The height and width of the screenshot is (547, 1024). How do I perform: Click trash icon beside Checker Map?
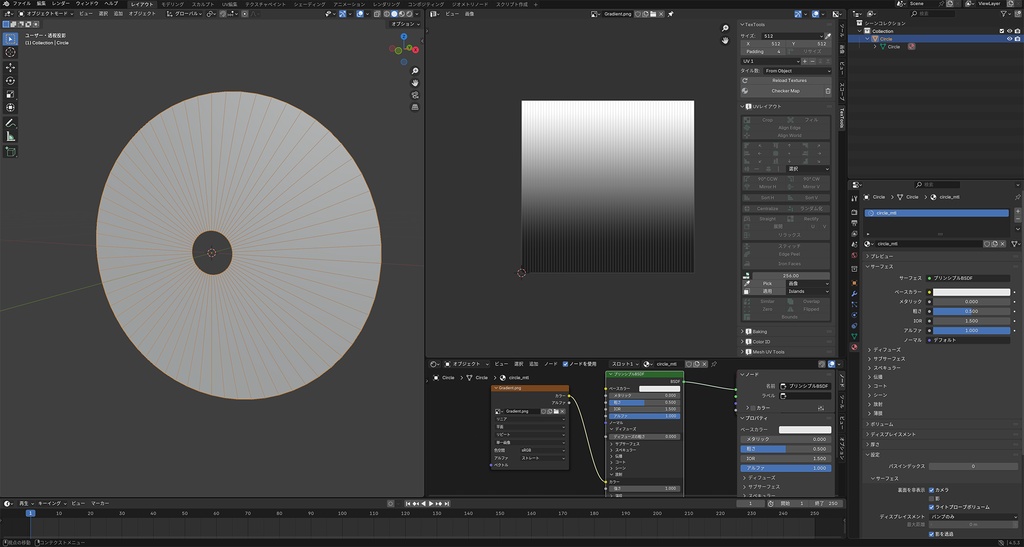(828, 91)
